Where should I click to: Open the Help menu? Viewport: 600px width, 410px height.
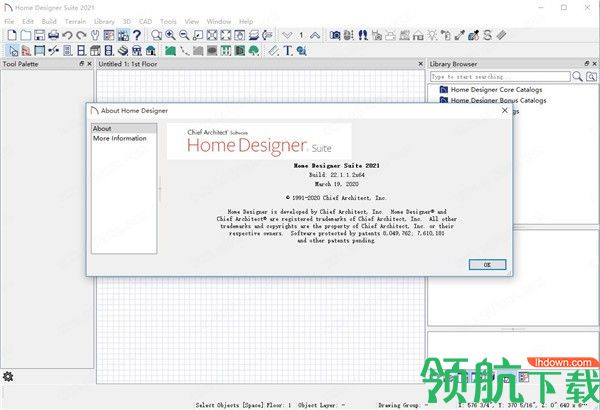click(246, 21)
